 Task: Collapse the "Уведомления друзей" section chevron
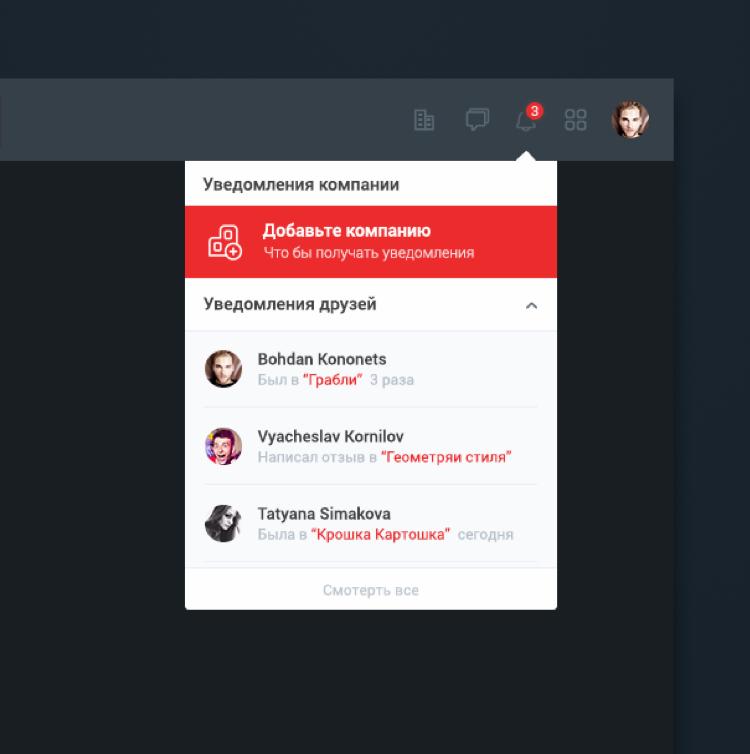(x=531, y=306)
